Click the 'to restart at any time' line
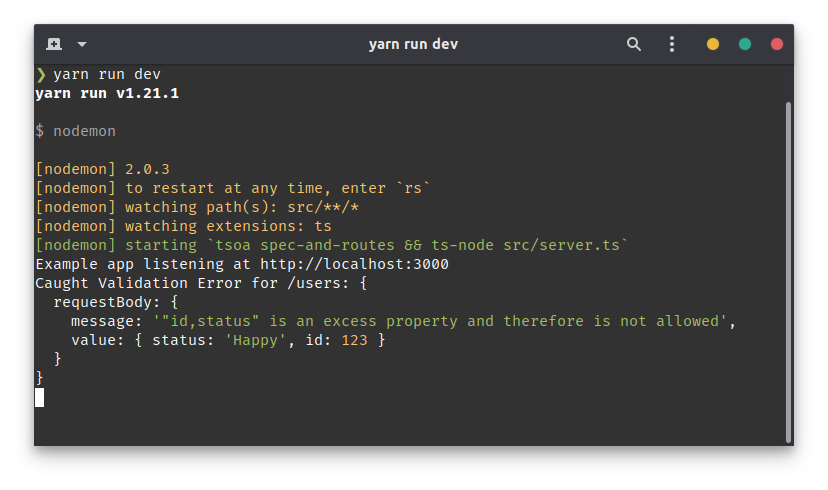 pos(233,188)
